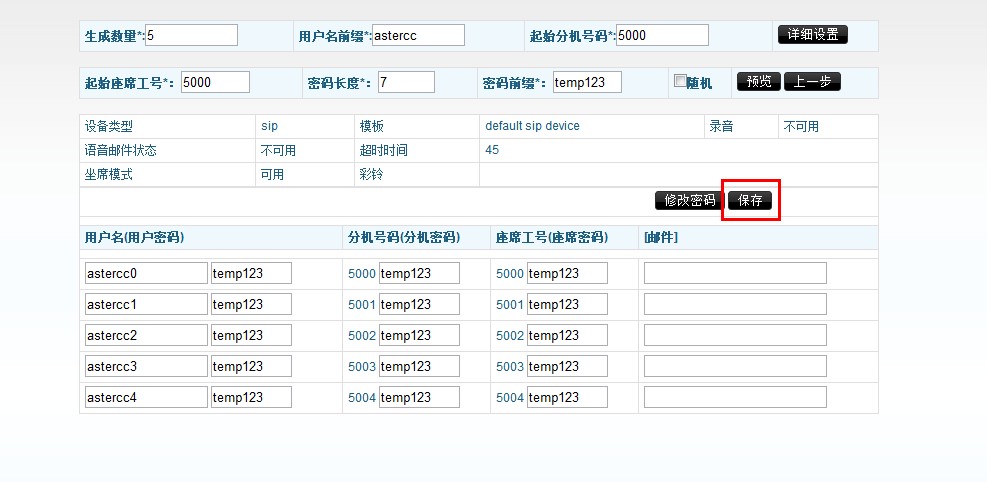Viewport: 987px width, 482px height.
Task: Edit the 密码前缀 field with temp123
Action: [586, 82]
